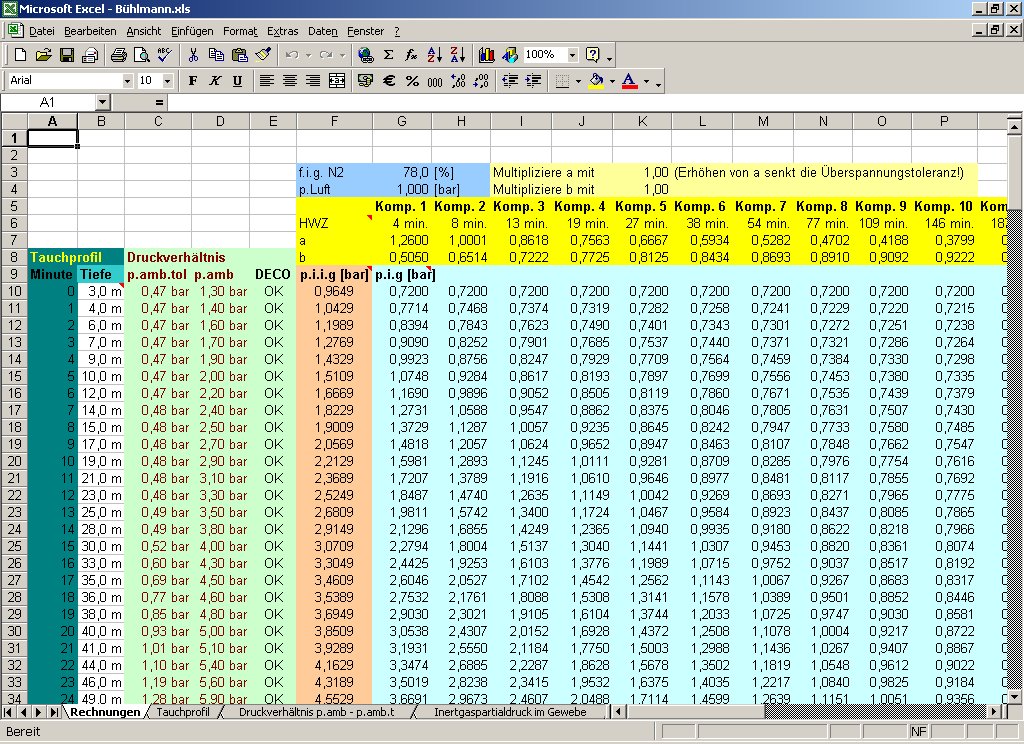Apply the 000 thousands separator style
Screen dimensions: 1024x744
click(x=435, y=81)
